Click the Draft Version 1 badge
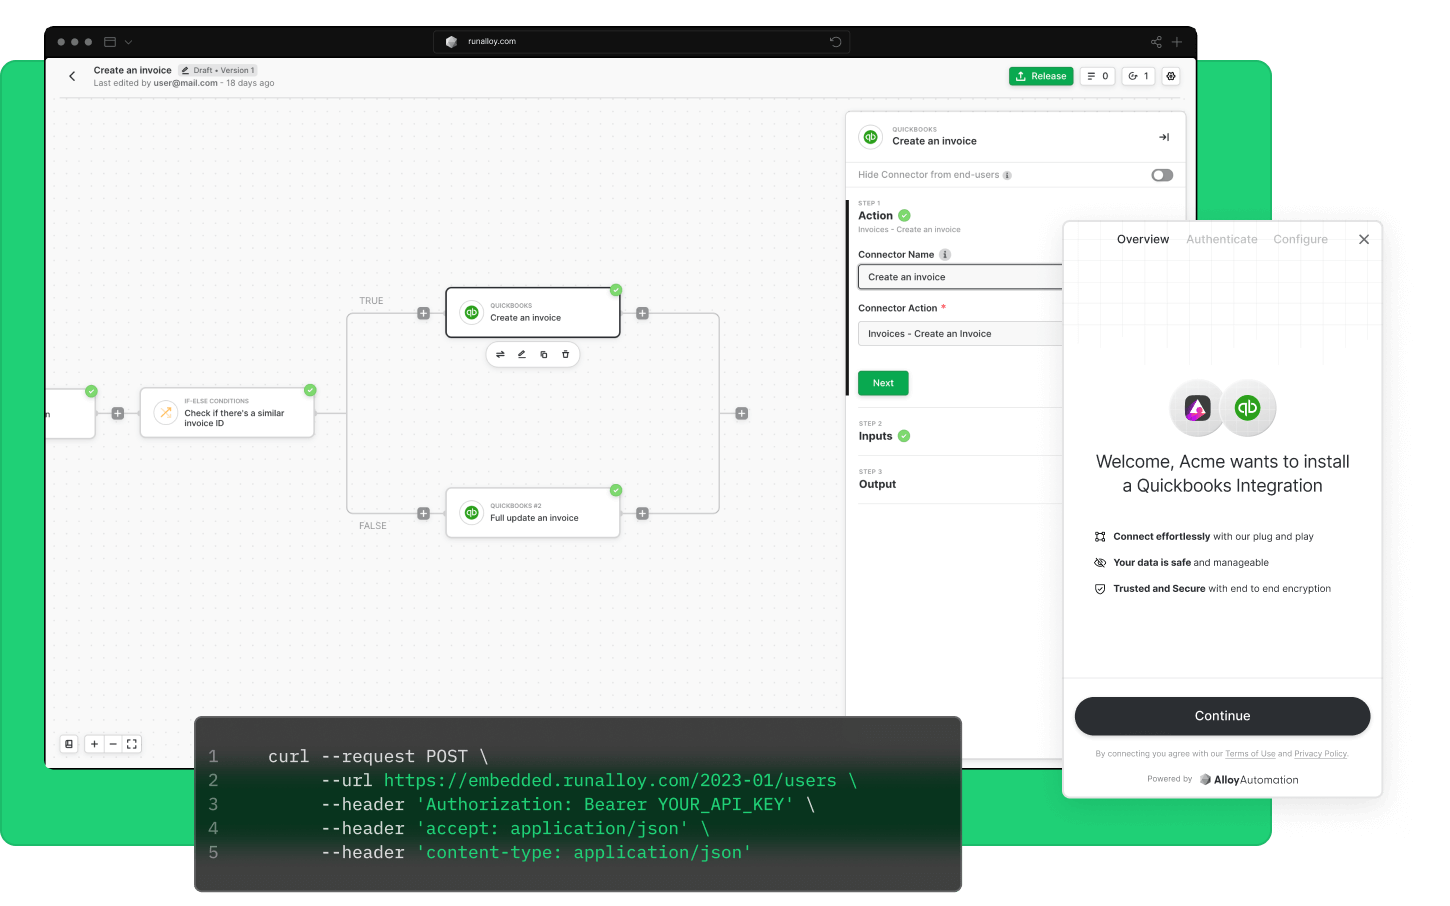 click(x=218, y=70)
